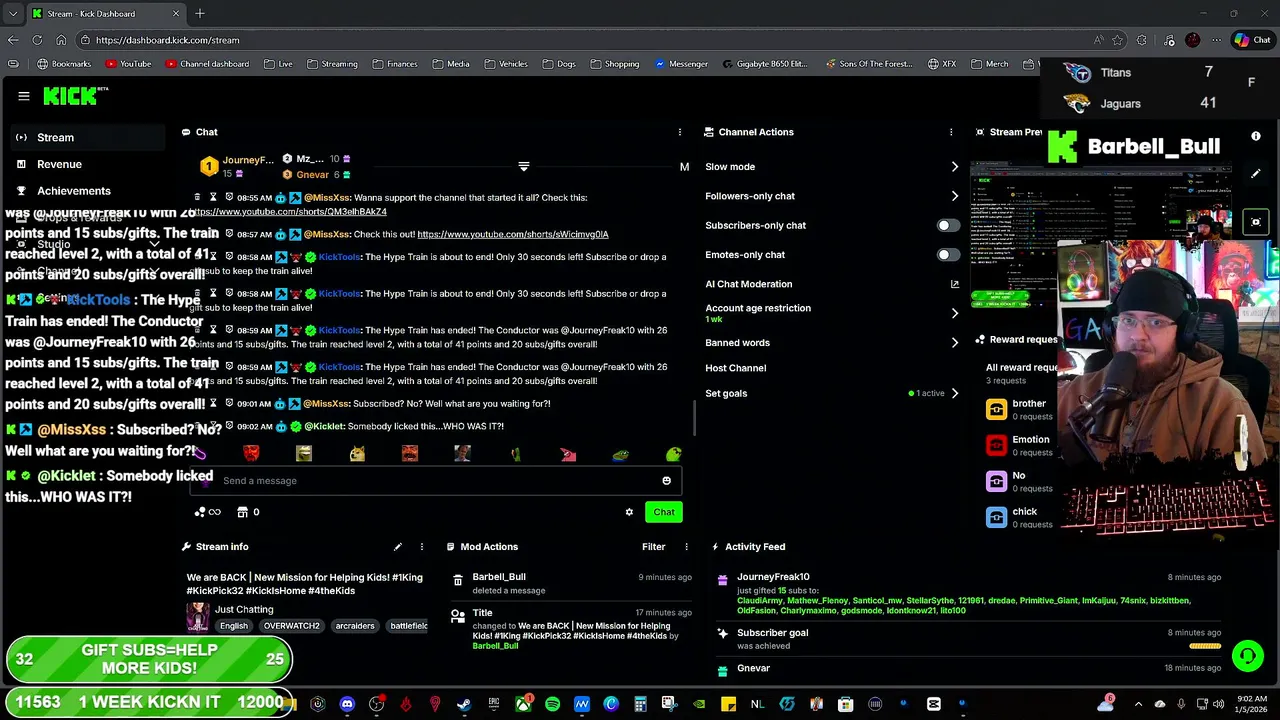The height and width of the screenshot is (720, 1280).
Task: Open the Channel dashboard bookmark
Action: (x=207, y=64)
